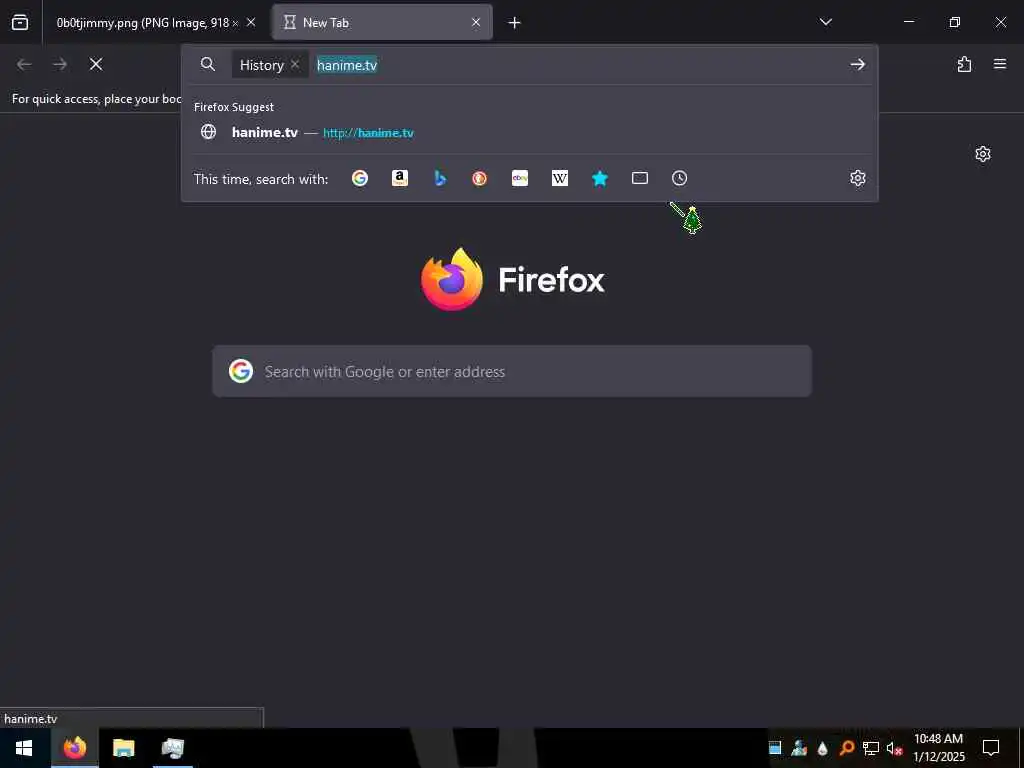Restore down the Firefox window
Image resolution: width=1024 pixels, height=768 pixels.
point(955,22)
